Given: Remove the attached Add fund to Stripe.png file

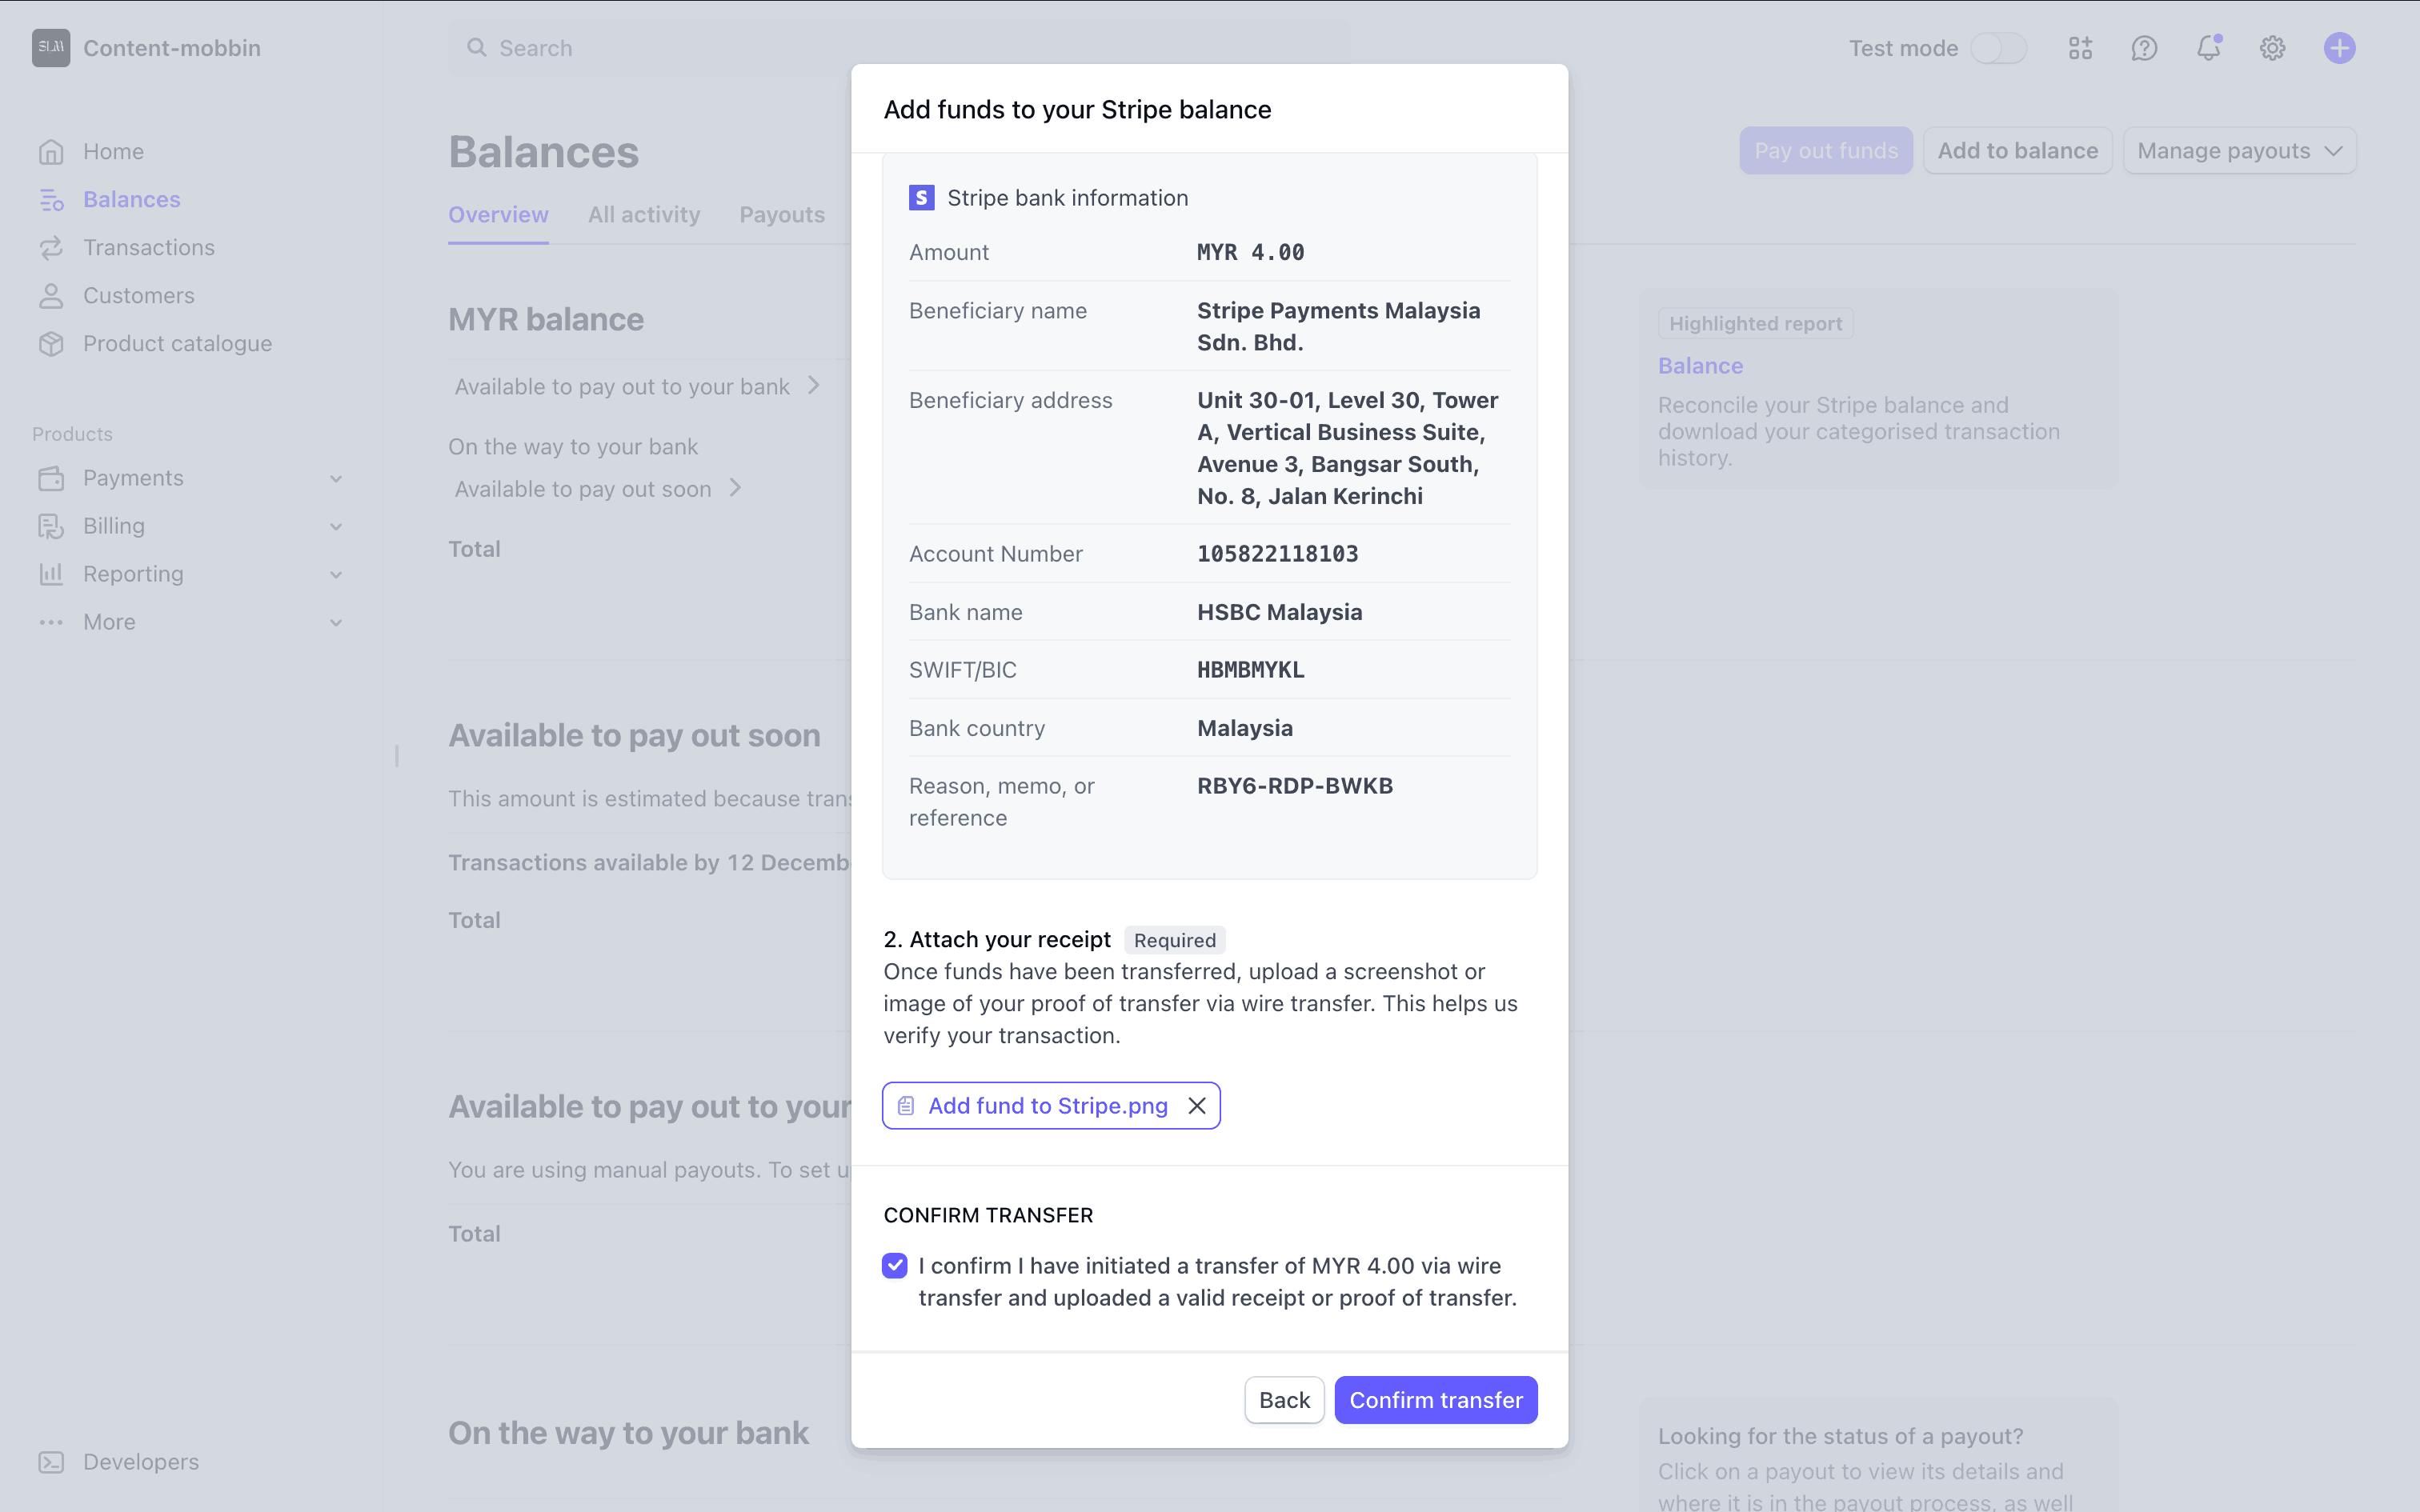Looking at the screenshot, I should click(x=1196, y=1106).
